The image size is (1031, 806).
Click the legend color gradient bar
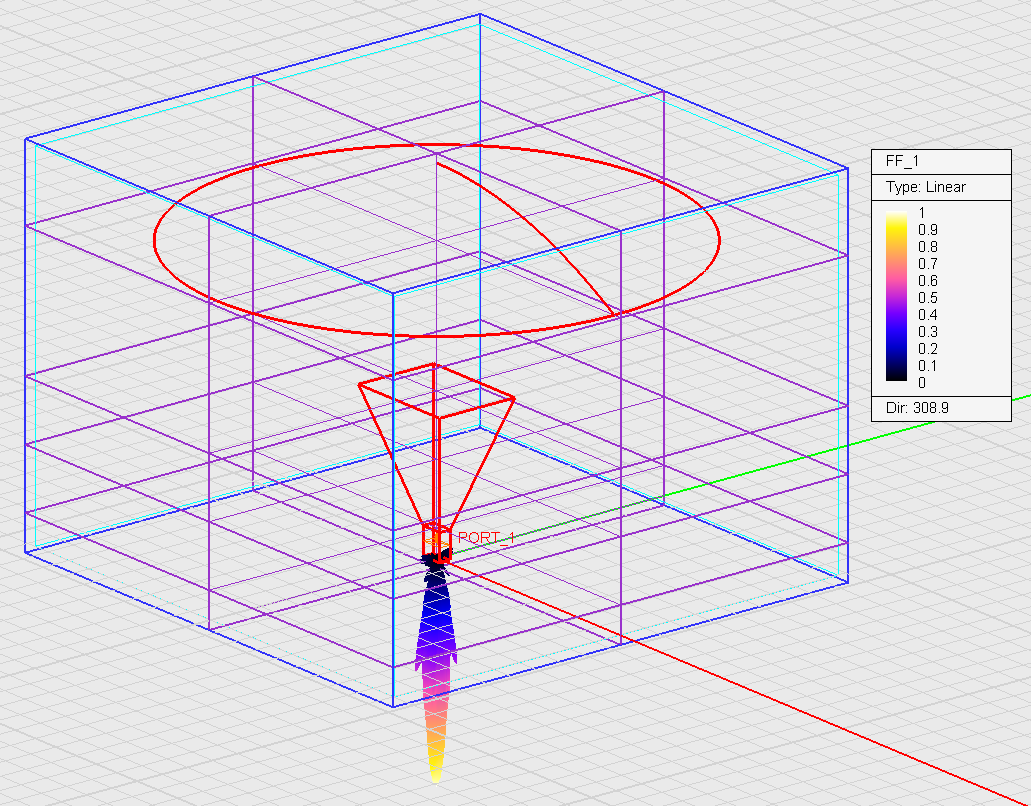pyautogui.click(x=896, y=297)
